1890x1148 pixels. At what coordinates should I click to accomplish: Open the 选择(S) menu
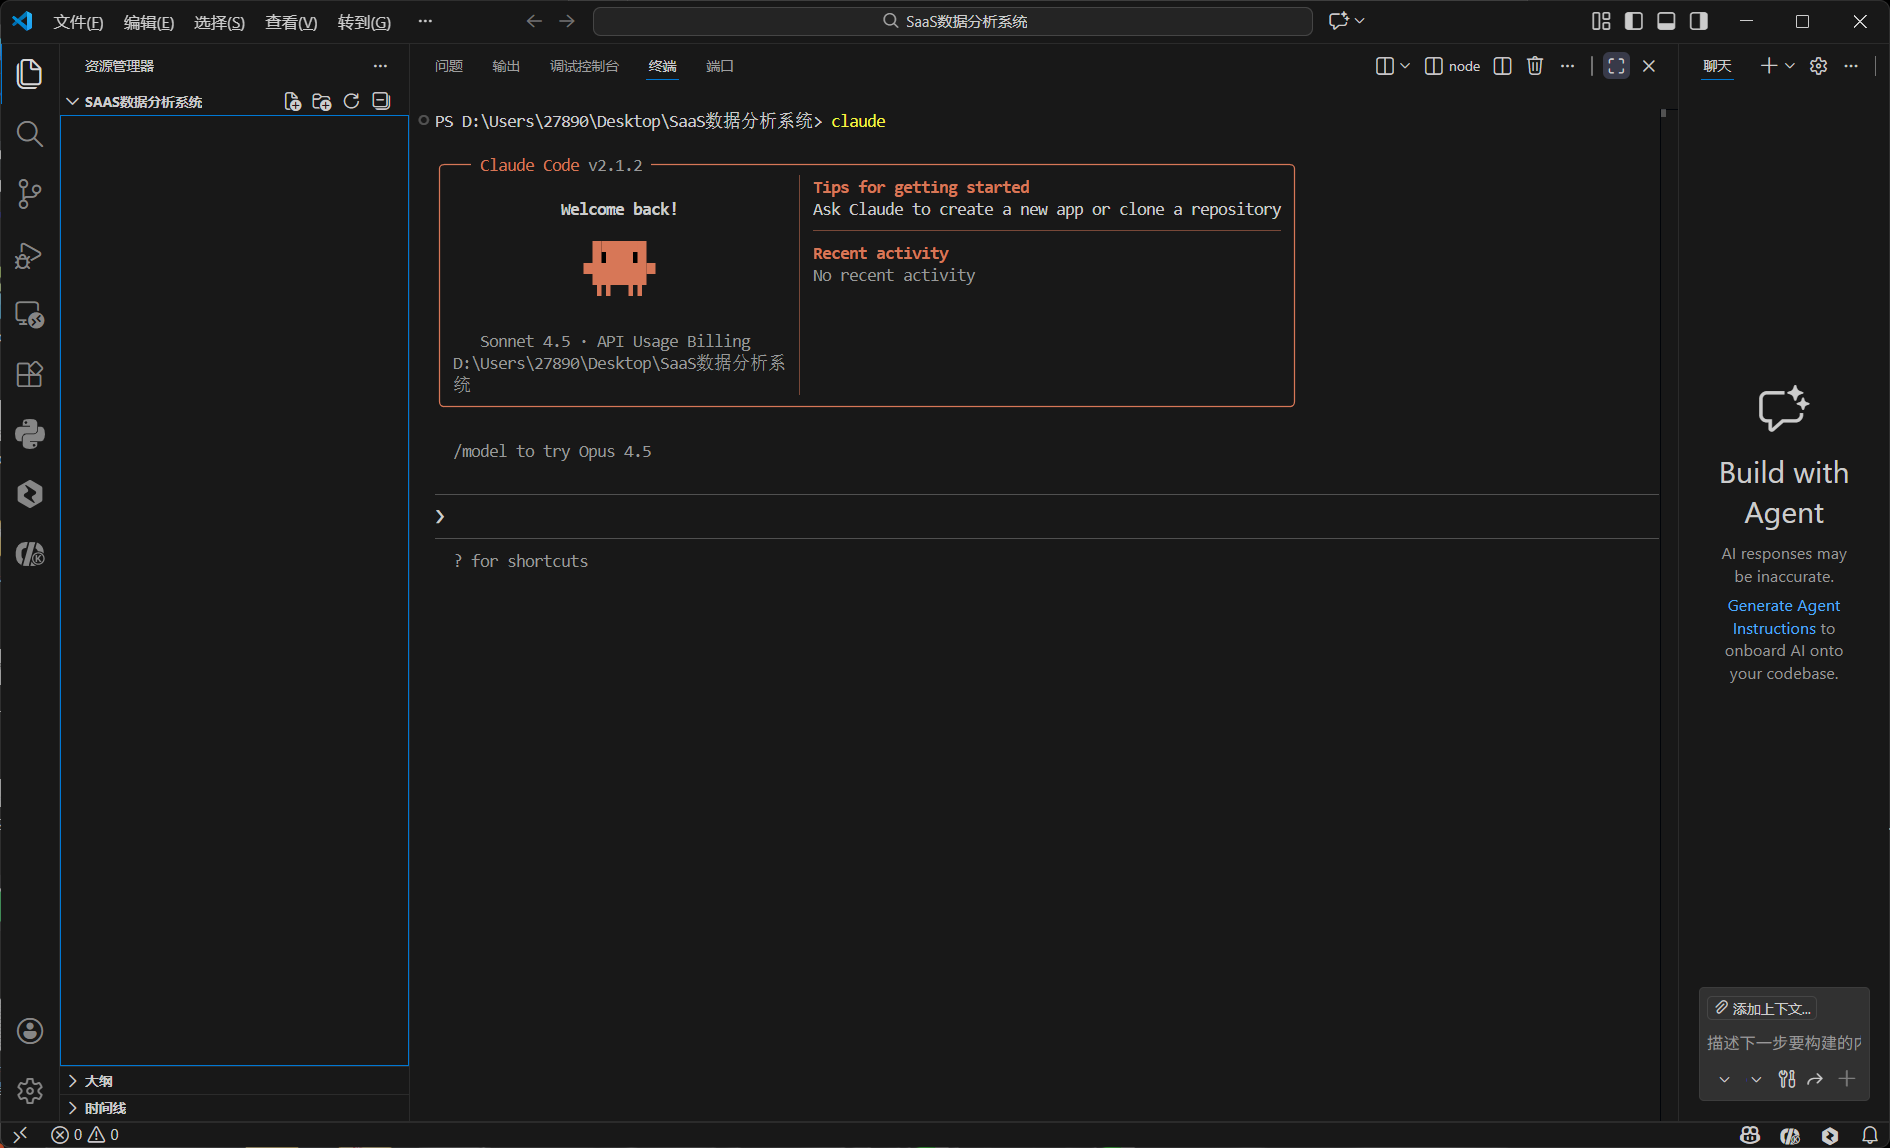pyautogui.click(x=219, y=22)
